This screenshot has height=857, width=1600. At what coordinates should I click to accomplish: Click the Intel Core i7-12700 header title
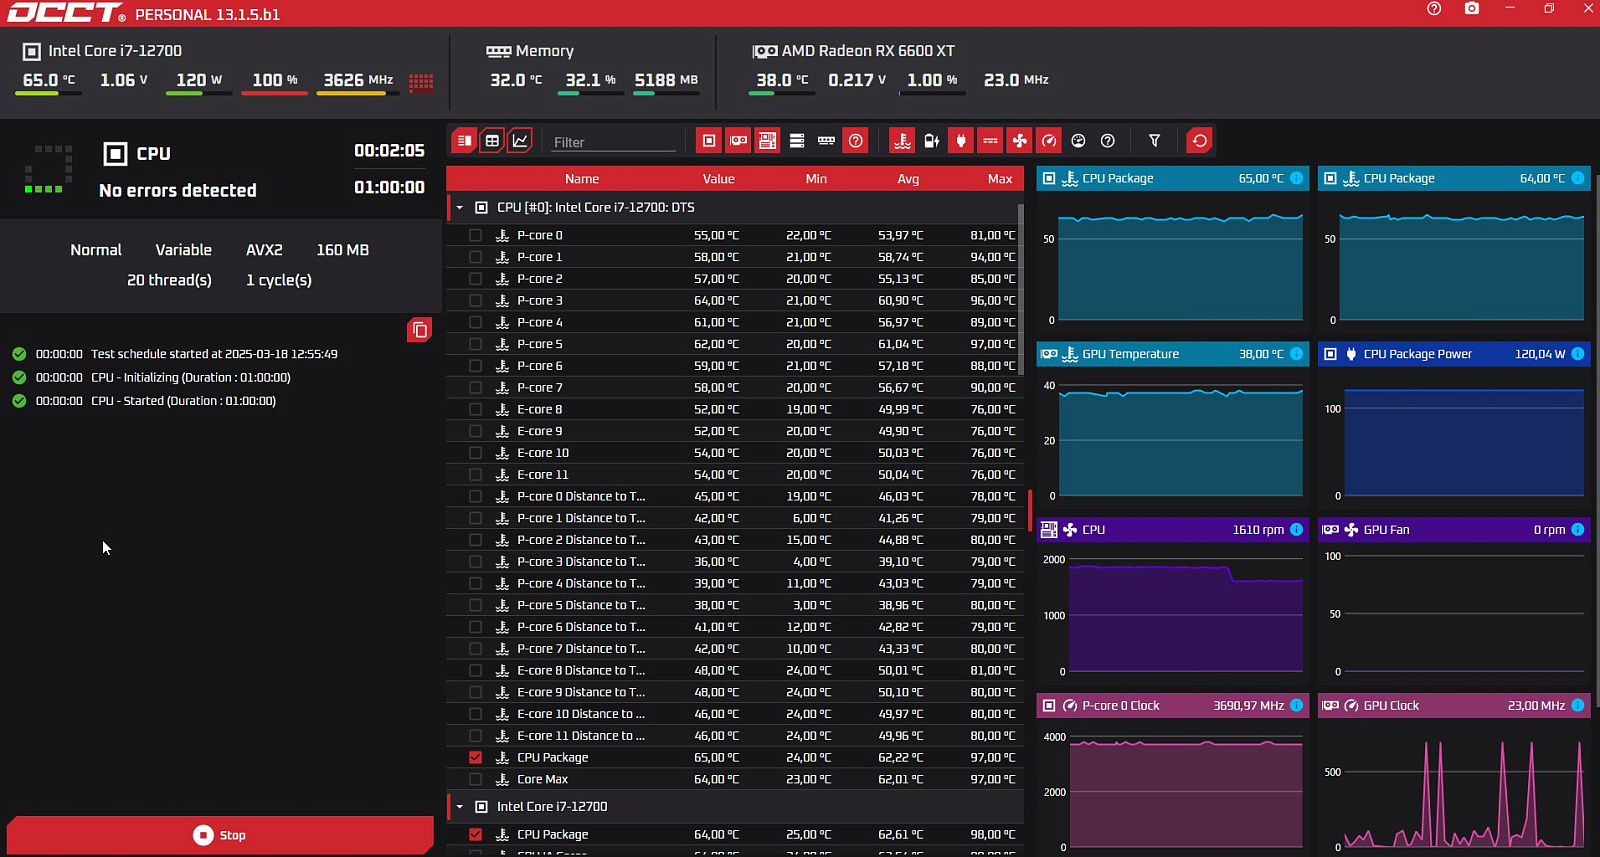[x=115, y=51]
